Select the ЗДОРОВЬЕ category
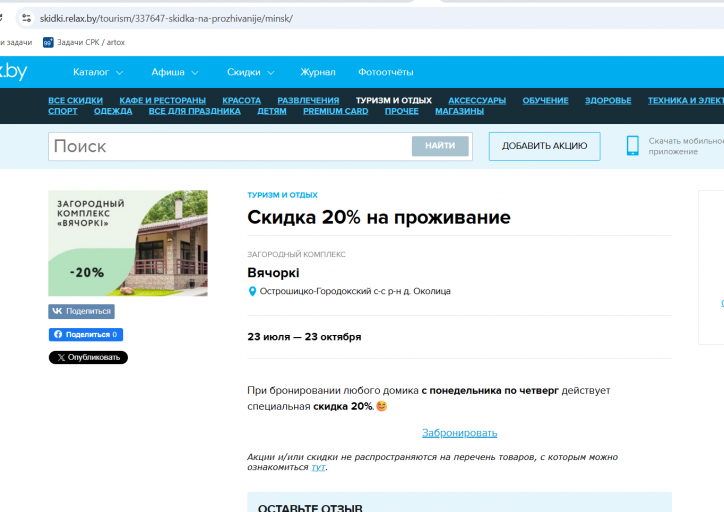 coord(608,101)
